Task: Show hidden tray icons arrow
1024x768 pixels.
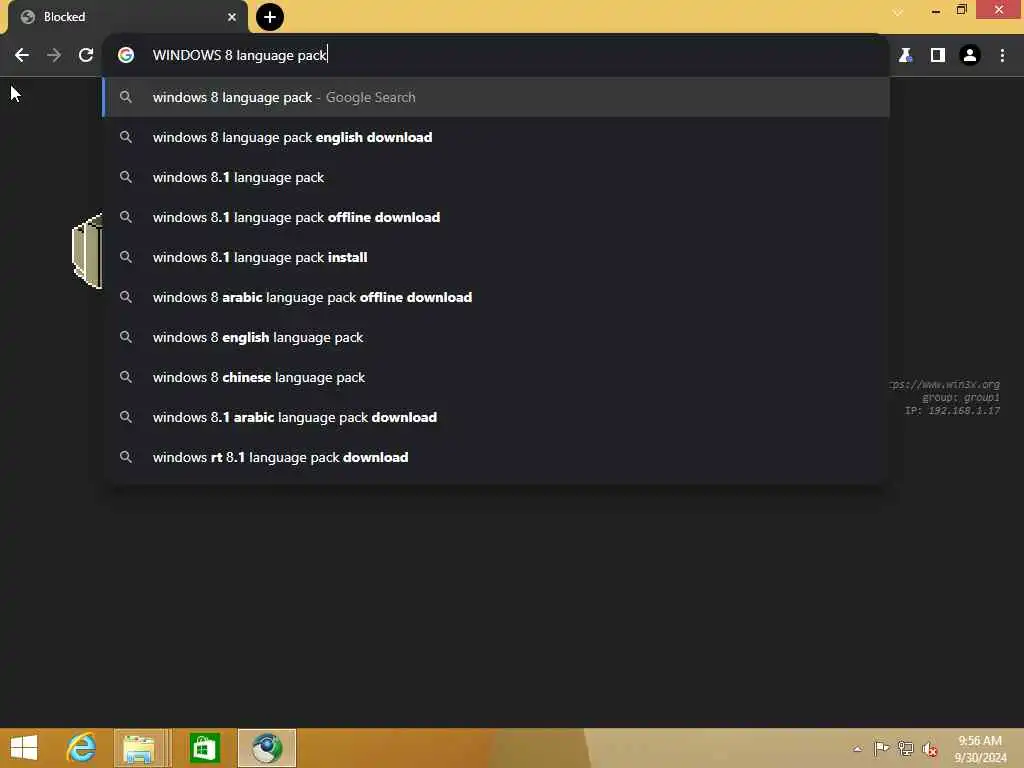Action: point(857,749)
